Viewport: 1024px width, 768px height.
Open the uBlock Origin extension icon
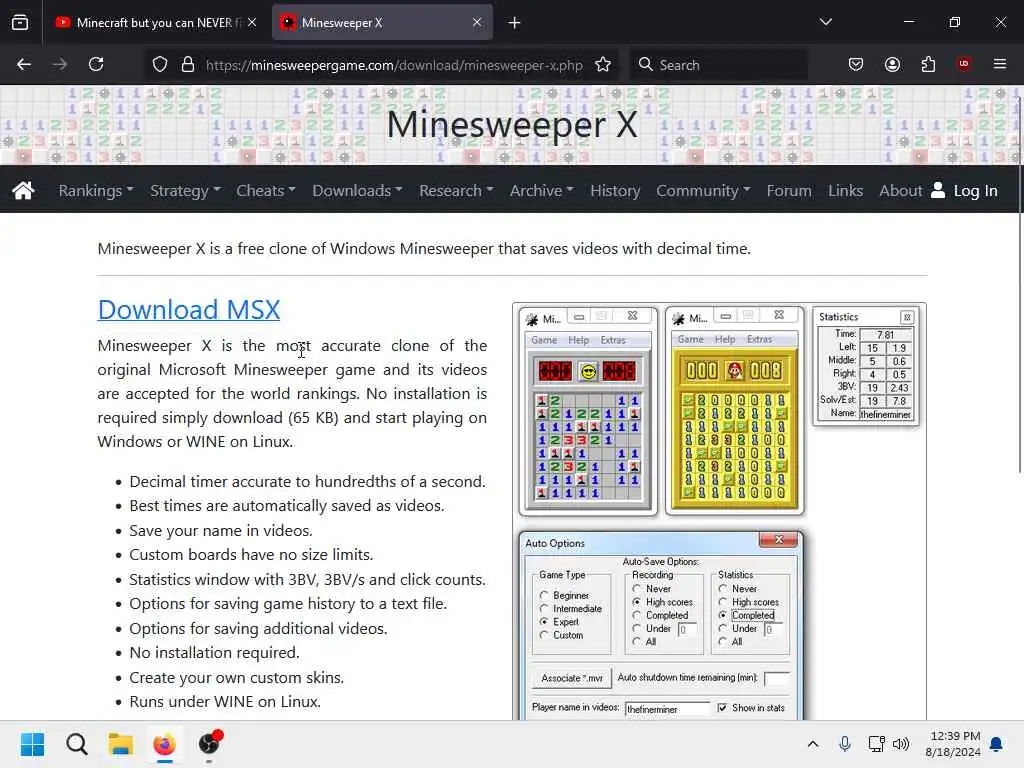tap(964, 64)
